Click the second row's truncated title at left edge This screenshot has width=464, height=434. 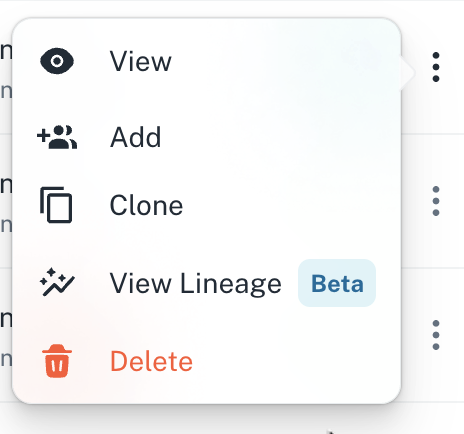pyautogui.click(x=6, y=186)
